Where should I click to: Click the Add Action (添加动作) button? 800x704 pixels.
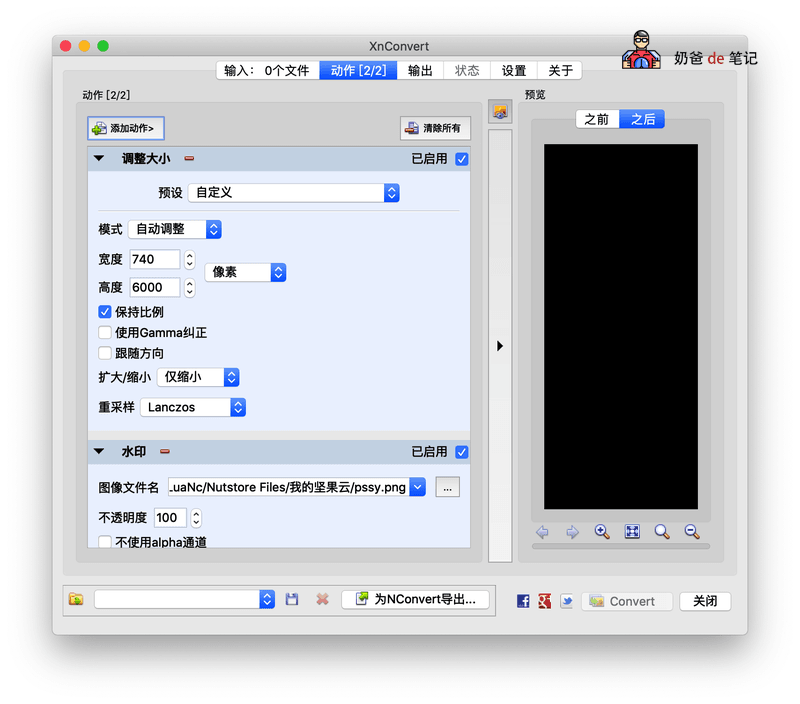coord(126,128)
